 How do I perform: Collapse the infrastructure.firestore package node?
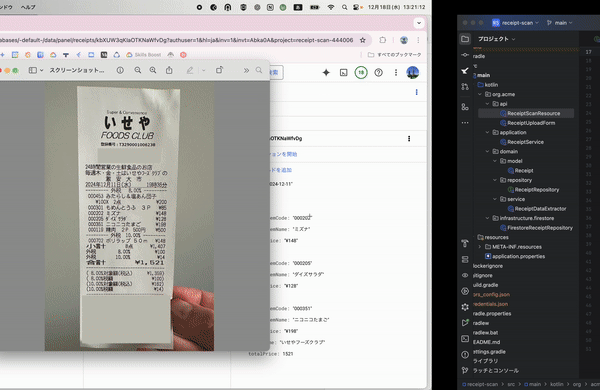tap(488, 218)
